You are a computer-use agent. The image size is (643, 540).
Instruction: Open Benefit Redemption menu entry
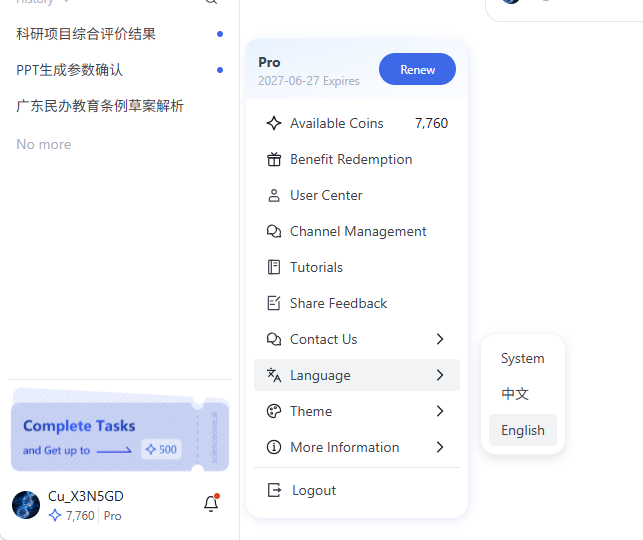pos(357,159)
